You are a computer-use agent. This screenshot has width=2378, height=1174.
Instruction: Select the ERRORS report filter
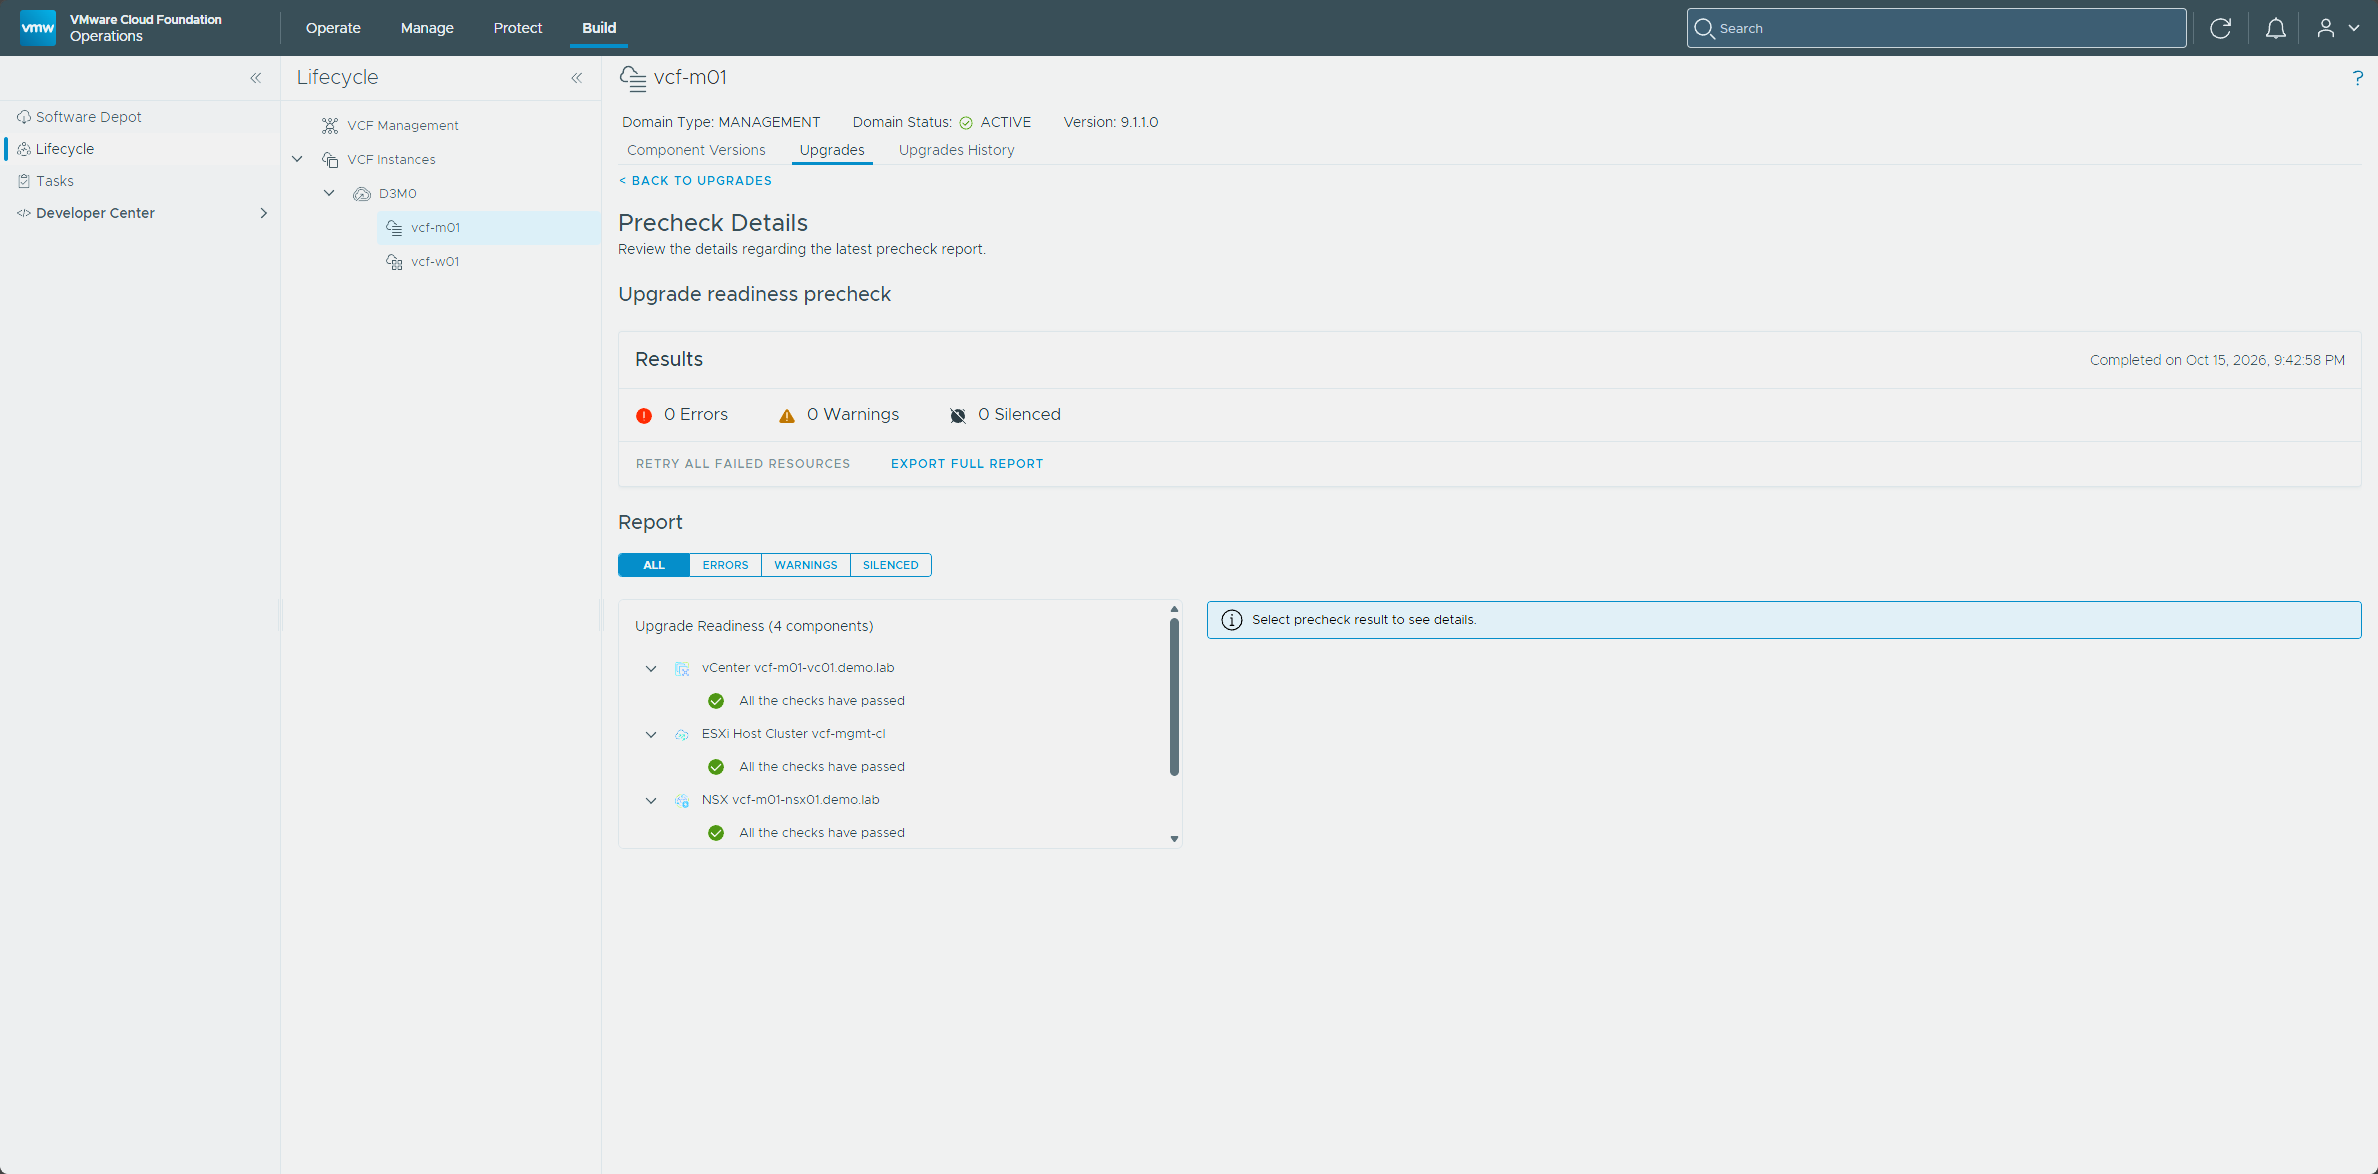tap(725, 565)
